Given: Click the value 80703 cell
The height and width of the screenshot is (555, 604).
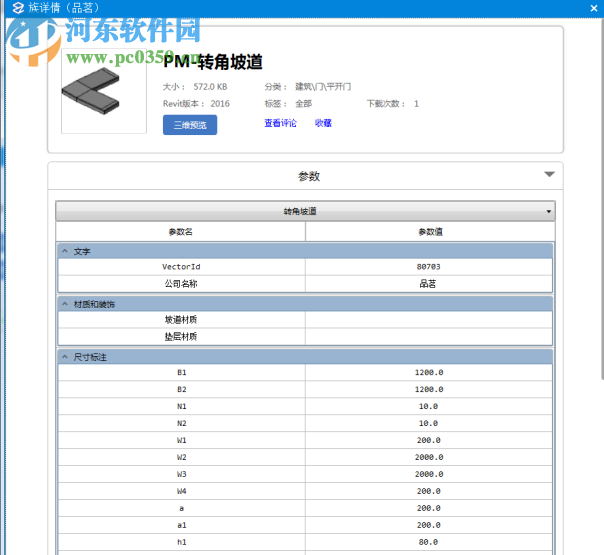Looking at the screenshot, I should coord(428,267).
